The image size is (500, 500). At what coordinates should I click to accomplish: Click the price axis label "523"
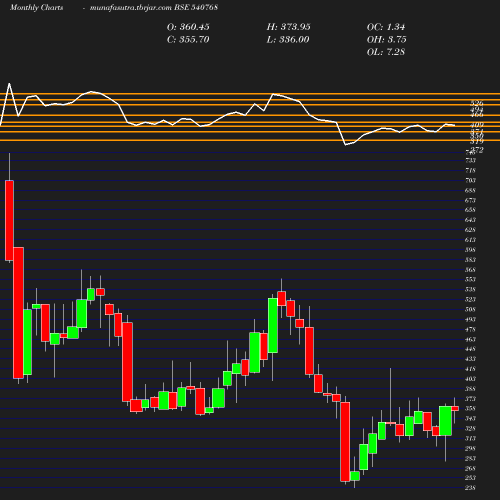[470, 300]
